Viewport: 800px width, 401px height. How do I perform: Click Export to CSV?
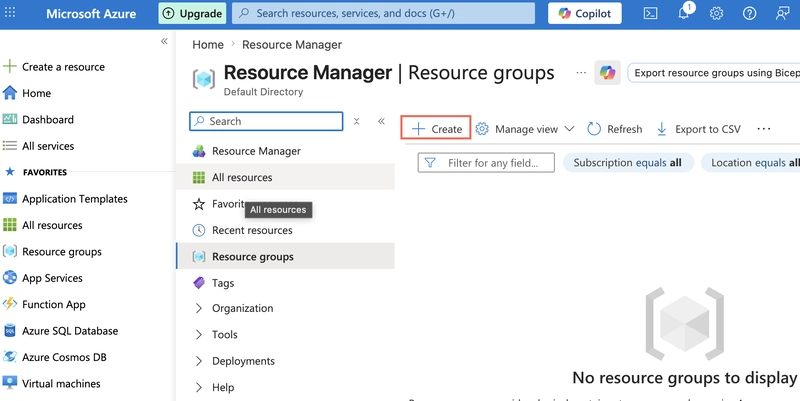tap(698, 129)
